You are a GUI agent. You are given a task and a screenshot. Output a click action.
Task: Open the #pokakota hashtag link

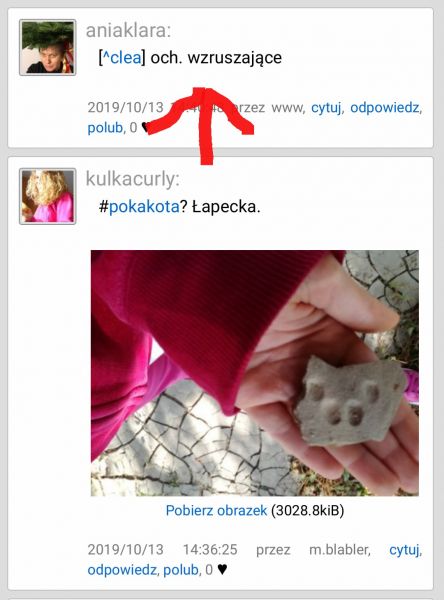(144, 207)
